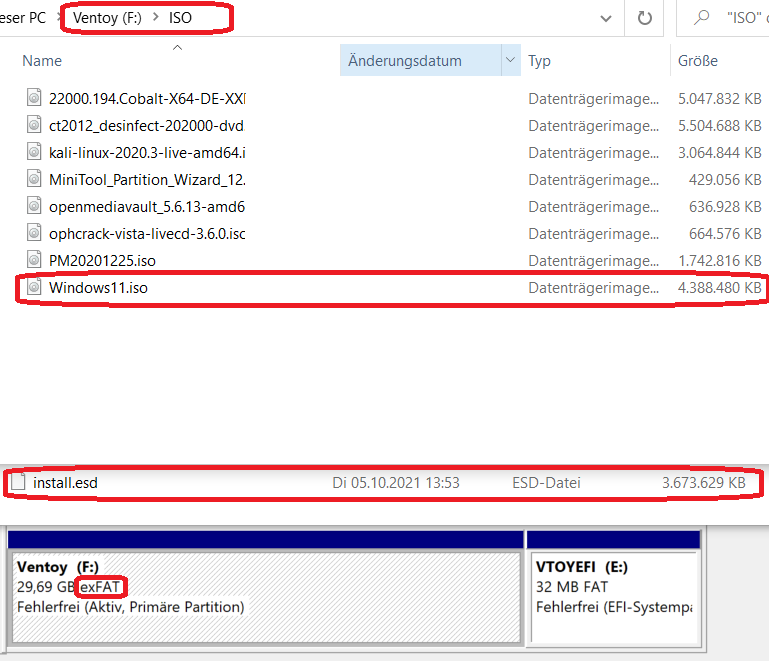Click Datenträgerimage type of PM20201225.iso row
769x661 pixels.
click(x=593, y=261)
